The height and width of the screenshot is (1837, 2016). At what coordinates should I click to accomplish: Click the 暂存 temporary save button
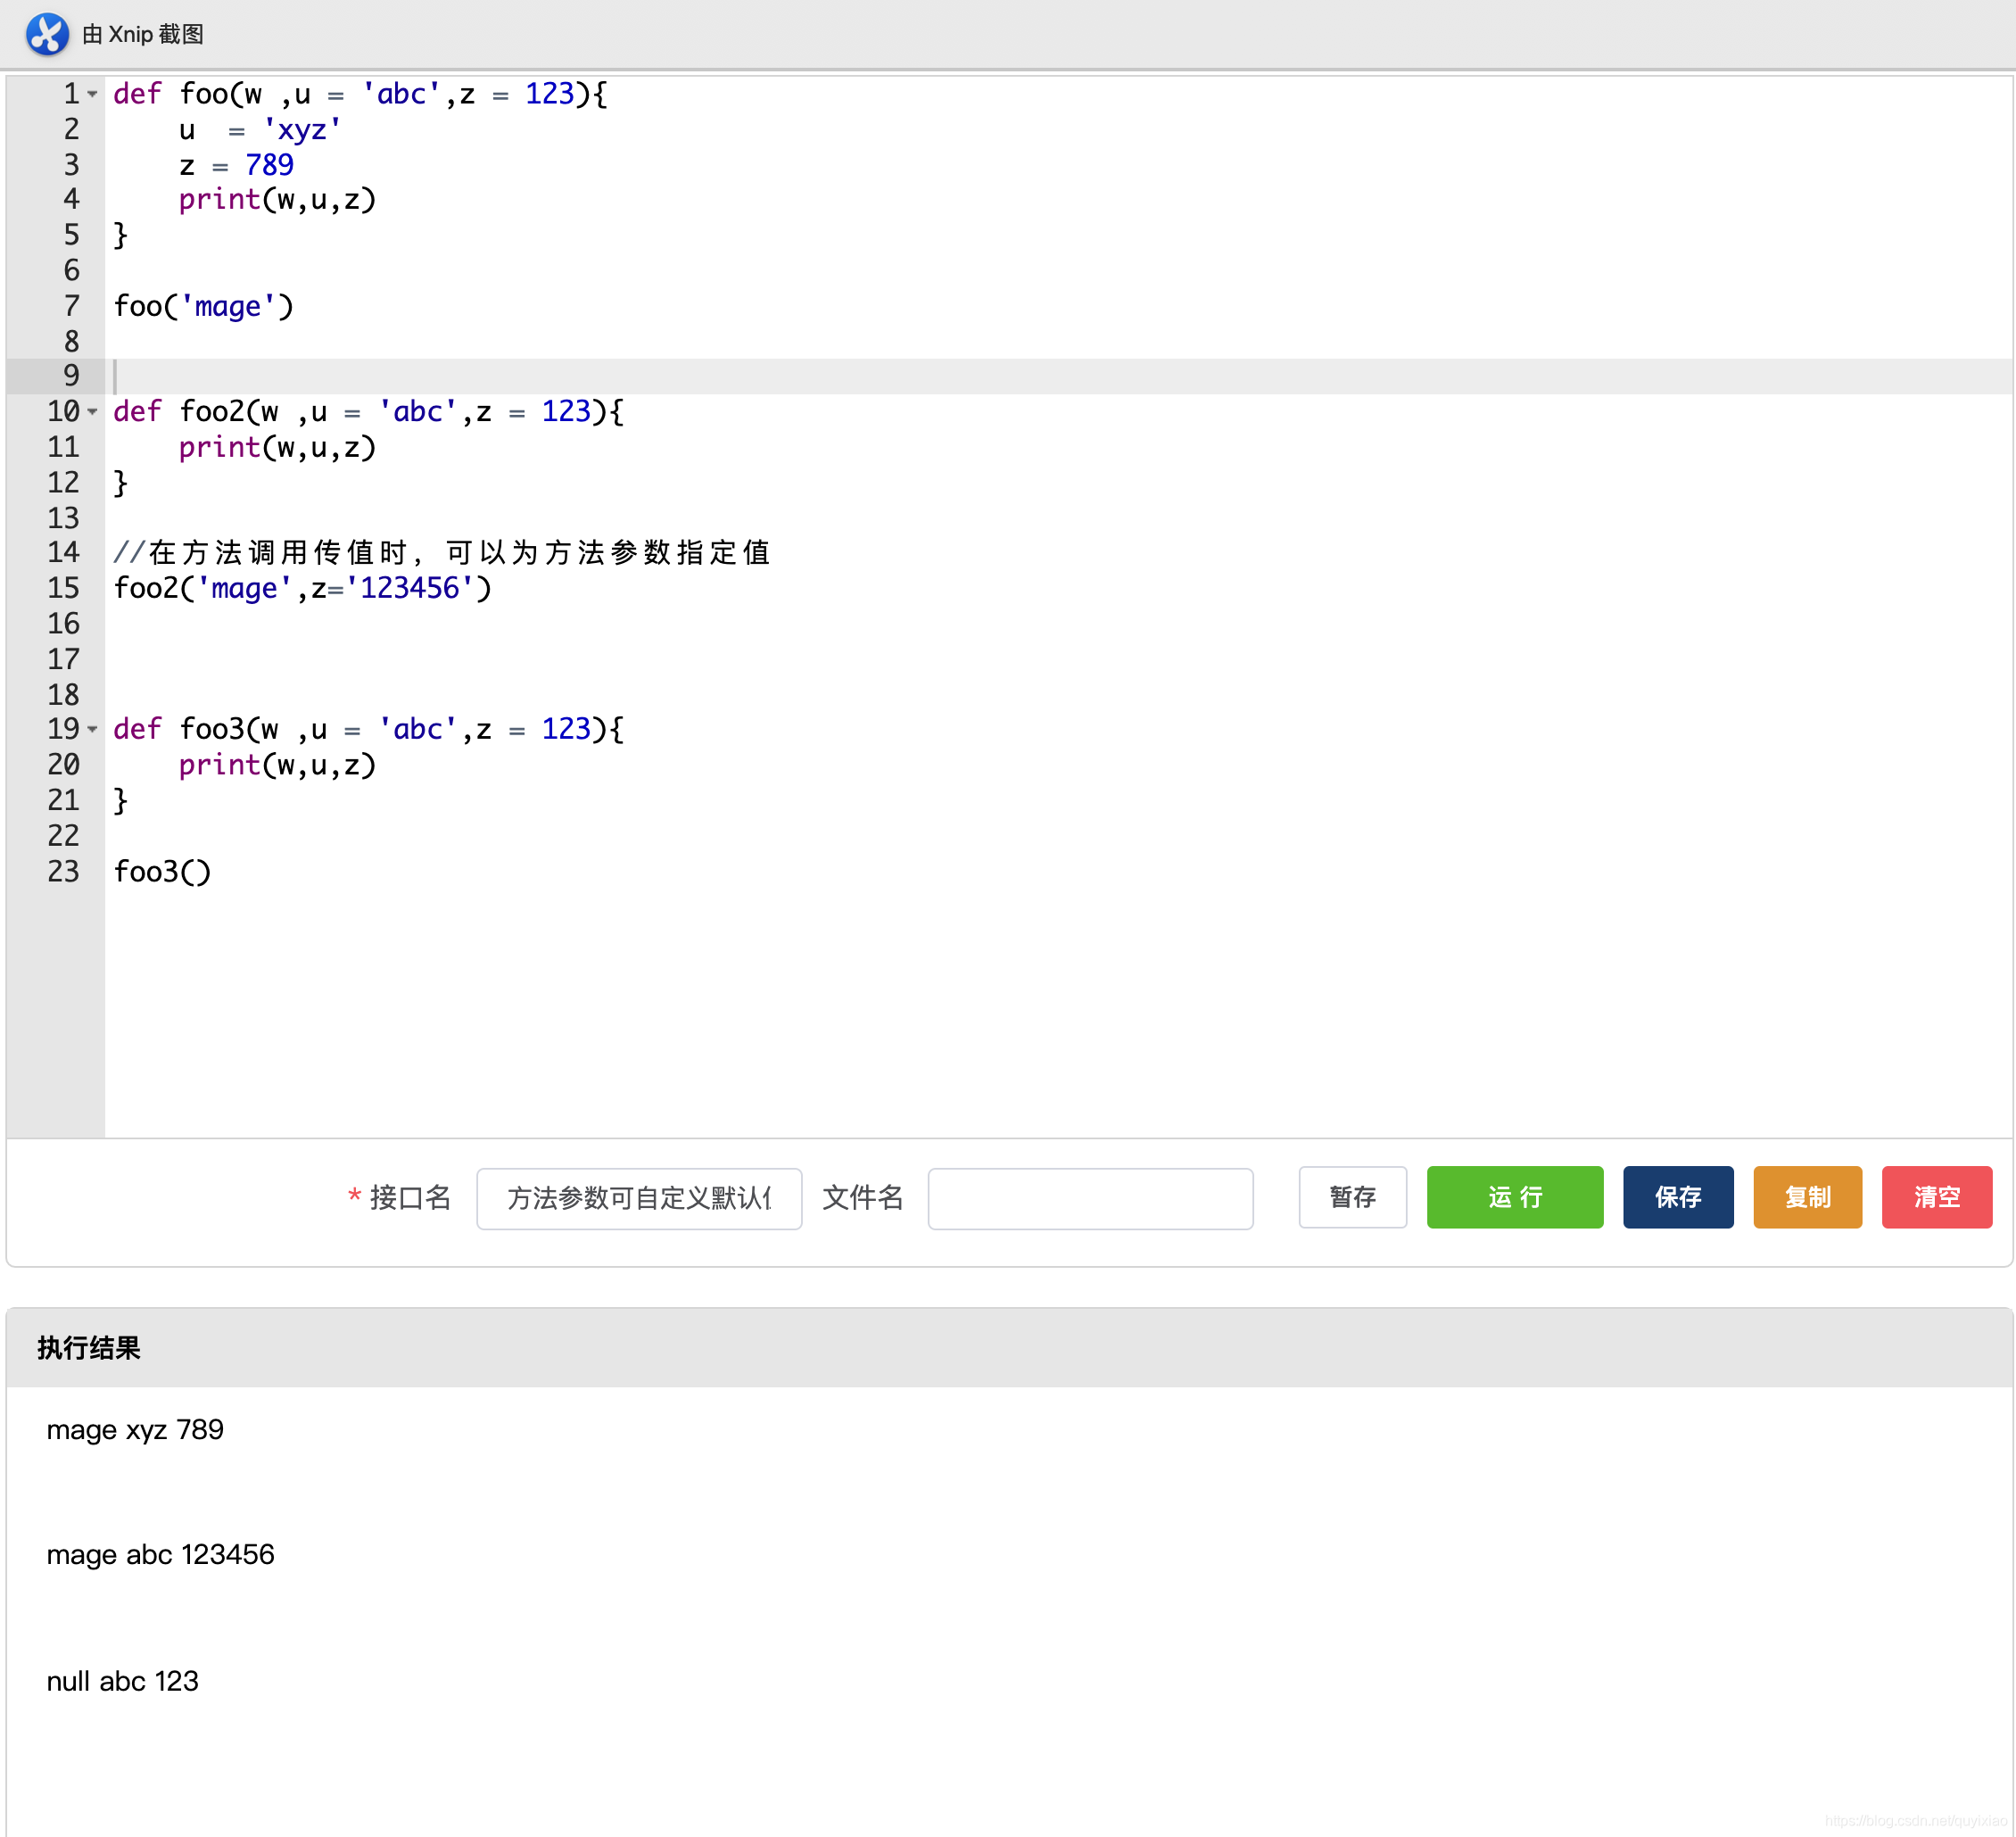click(x=1352, y=1197)
